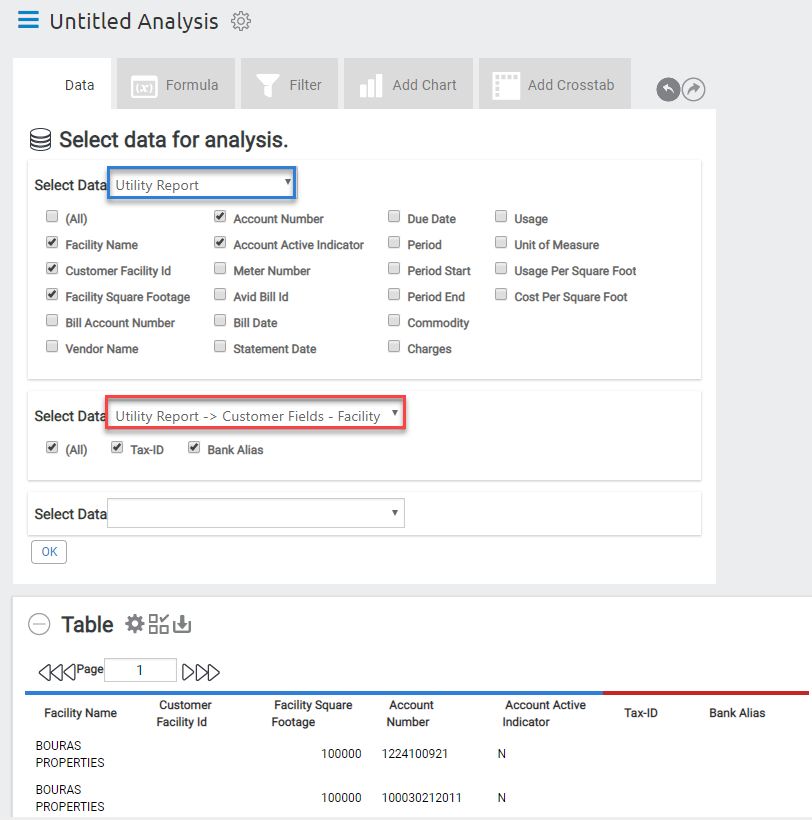Viewport: 812px width, 820px height.
Task: Check Period End checkbox
Action: tap(394, 294)
